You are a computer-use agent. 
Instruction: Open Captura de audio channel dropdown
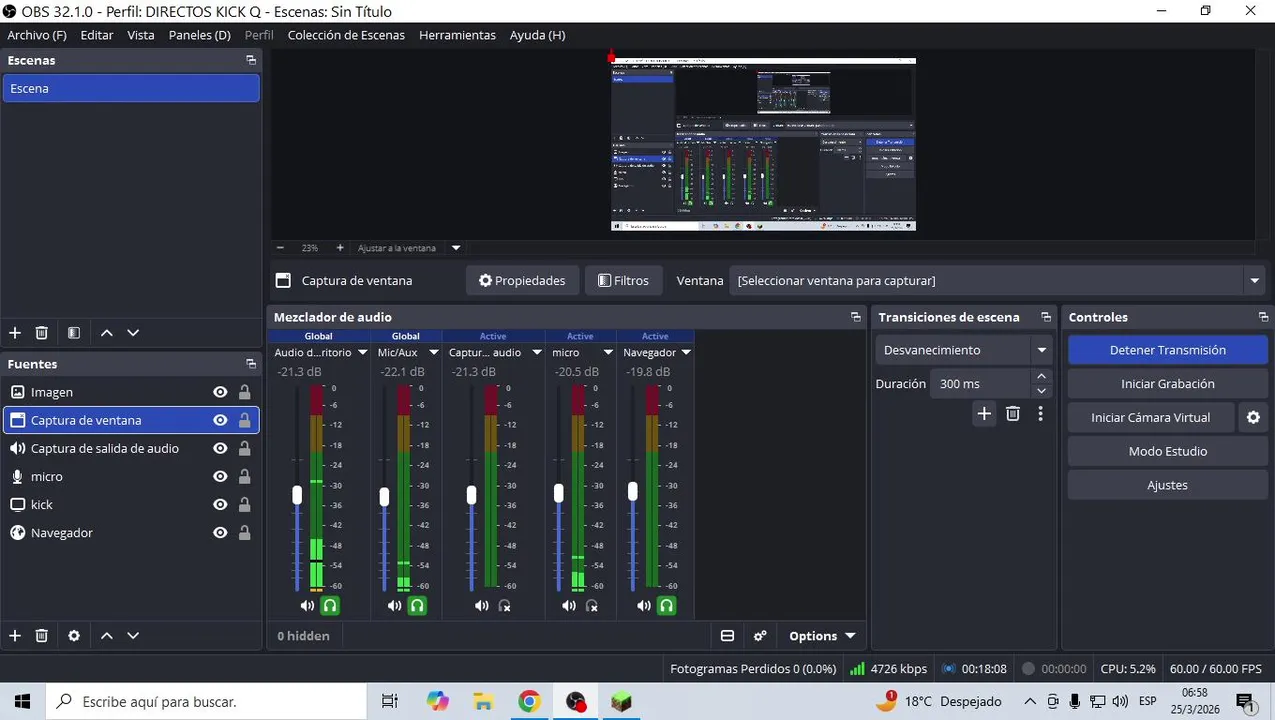pos(537,352)
